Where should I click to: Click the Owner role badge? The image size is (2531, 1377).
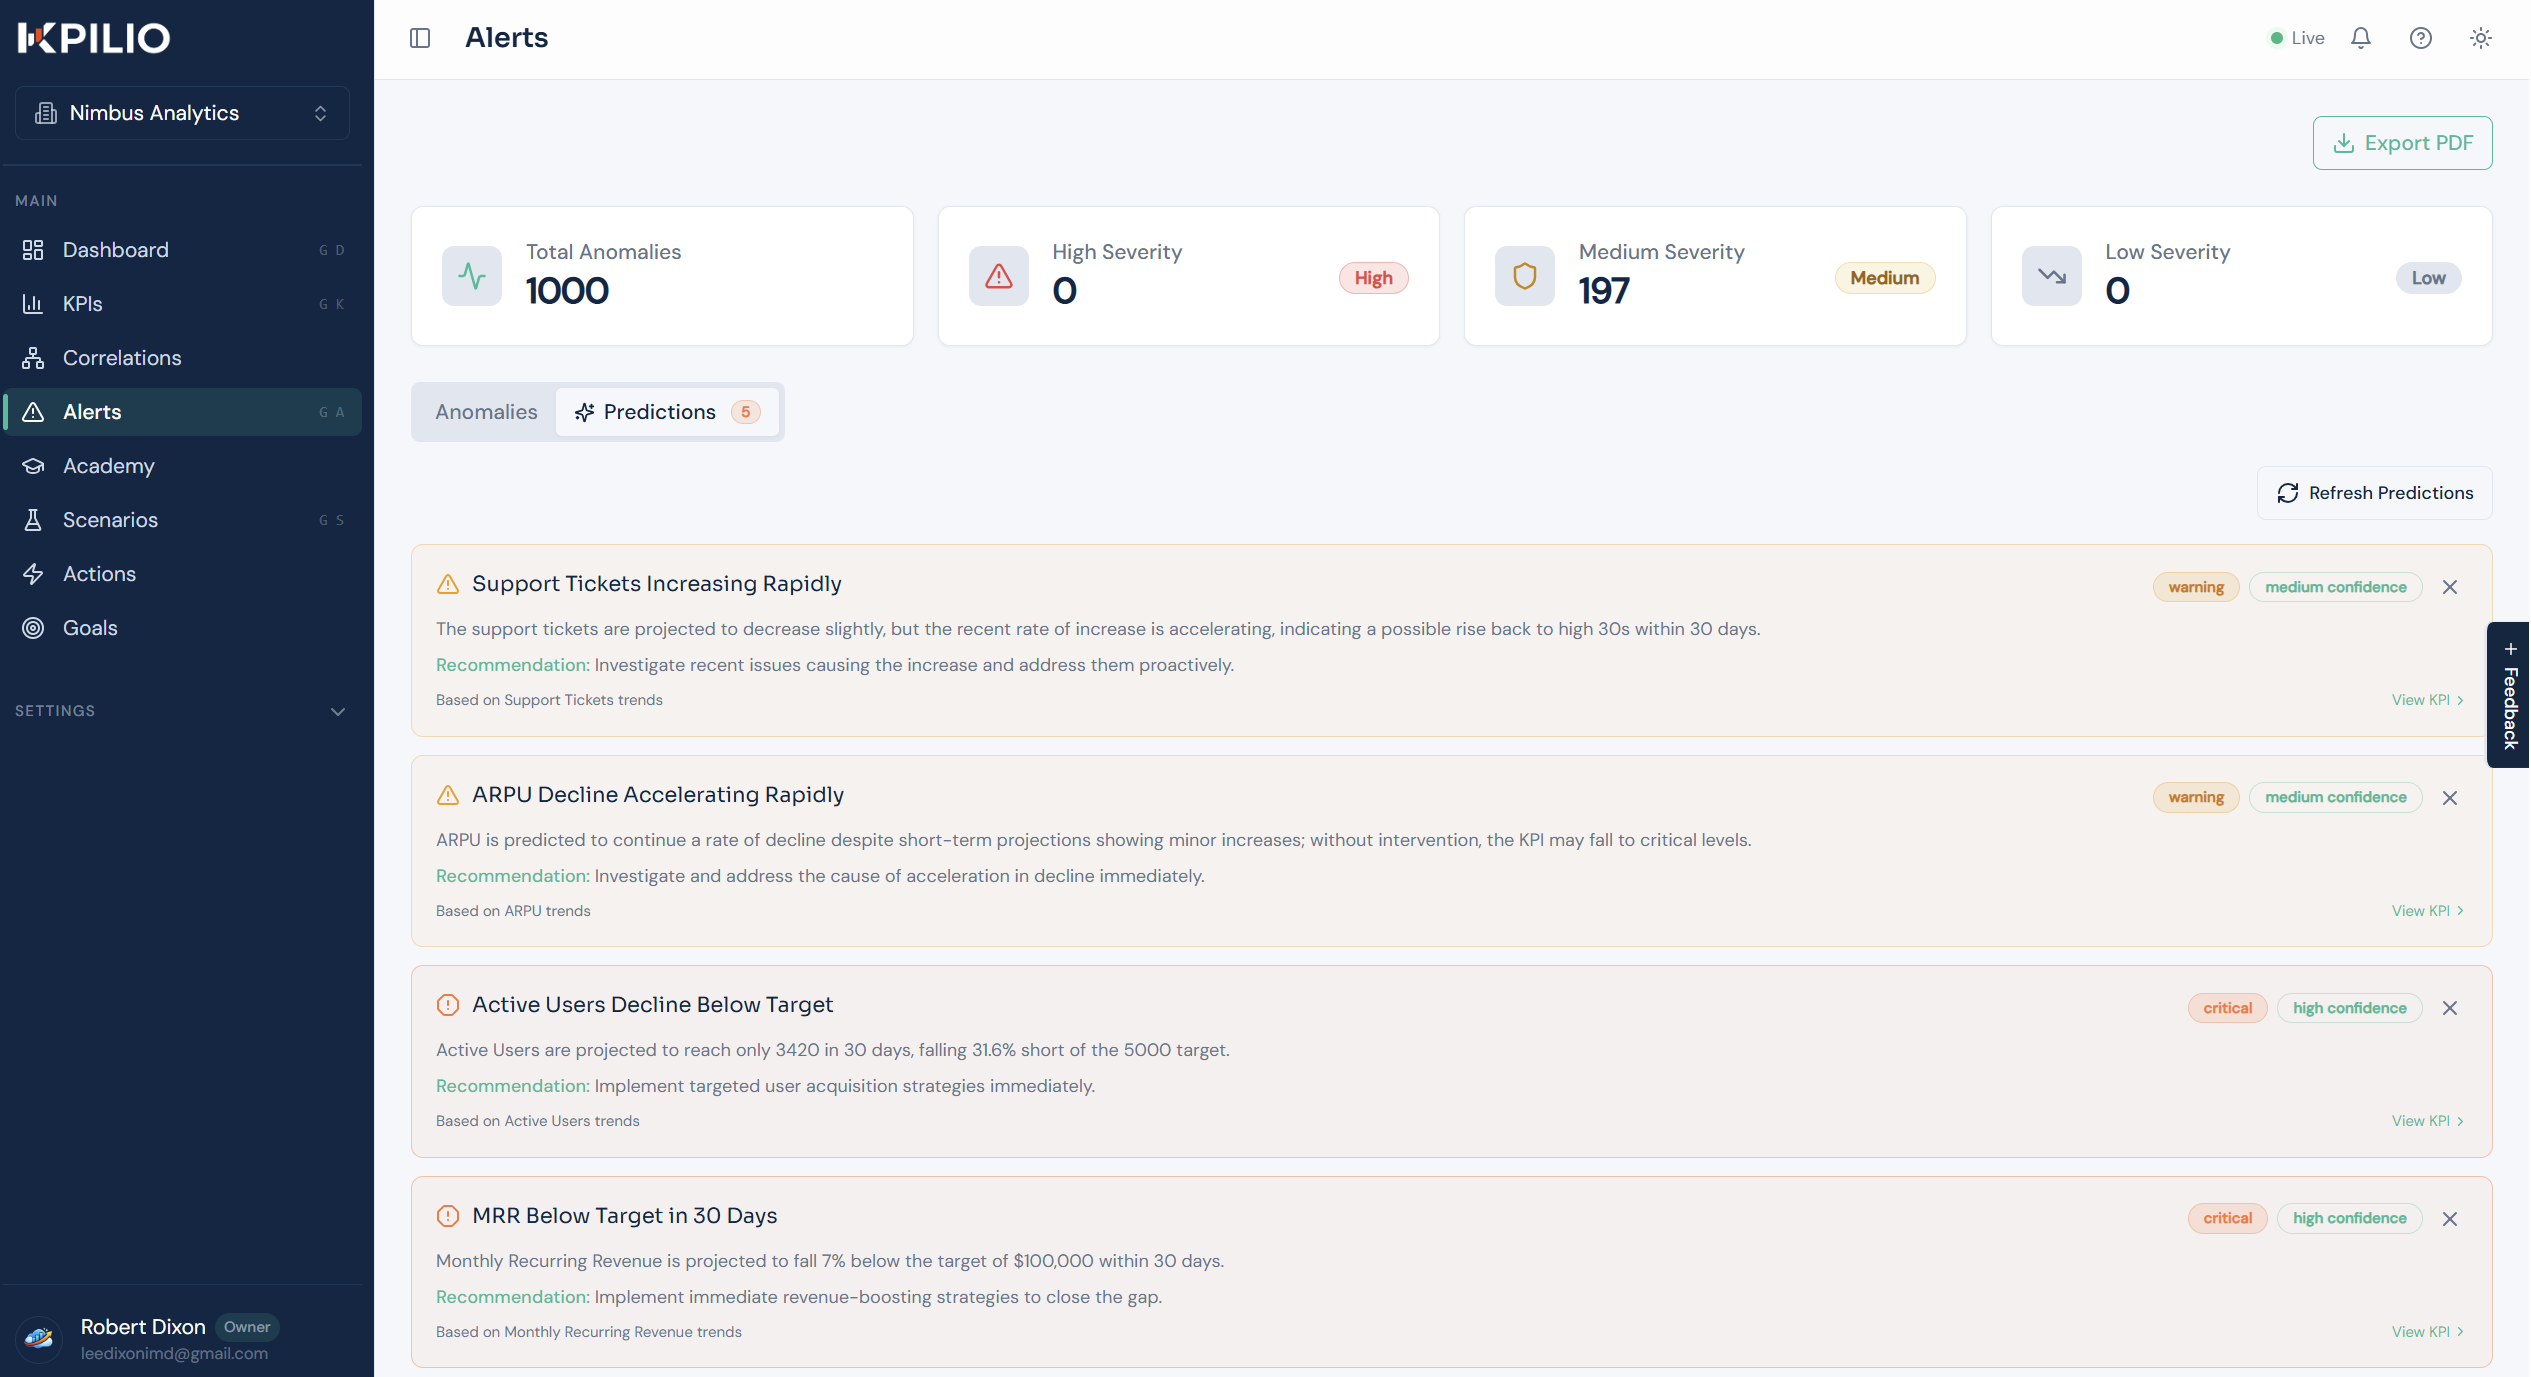[247, 1327]
